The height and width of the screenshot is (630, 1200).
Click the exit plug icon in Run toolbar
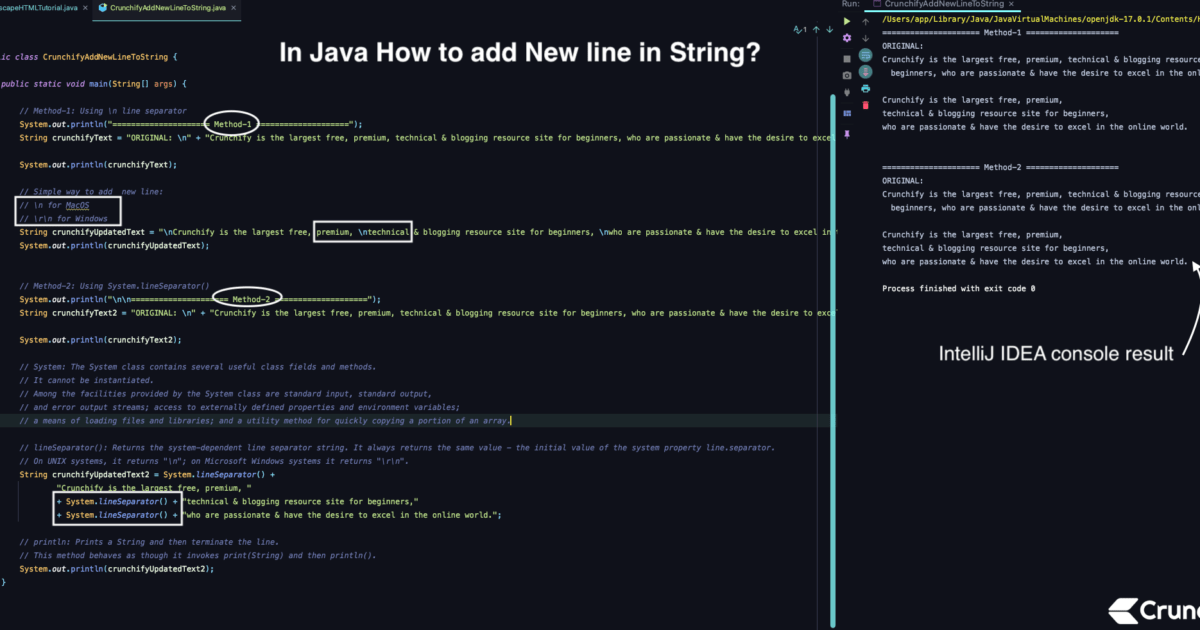pos(847,92)
